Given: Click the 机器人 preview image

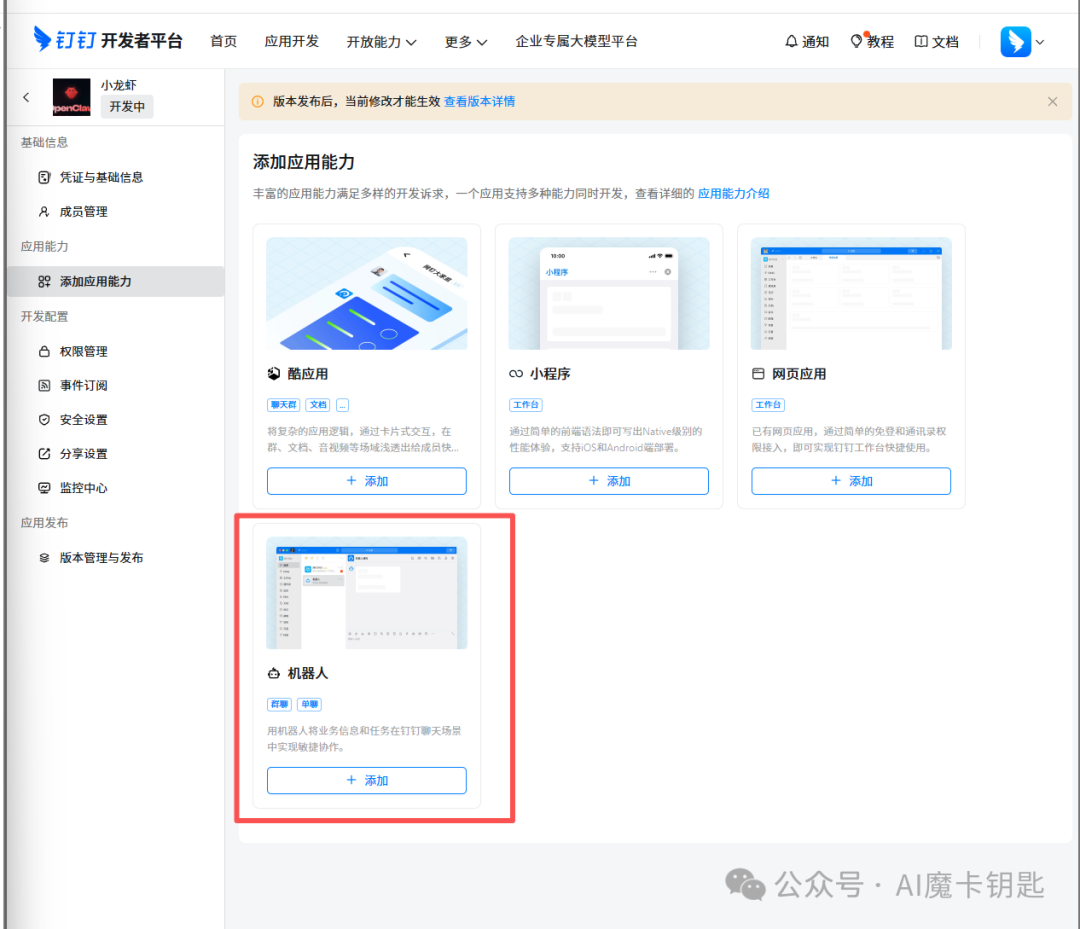Looking at the screenshot, I should [x=366, y=593].
